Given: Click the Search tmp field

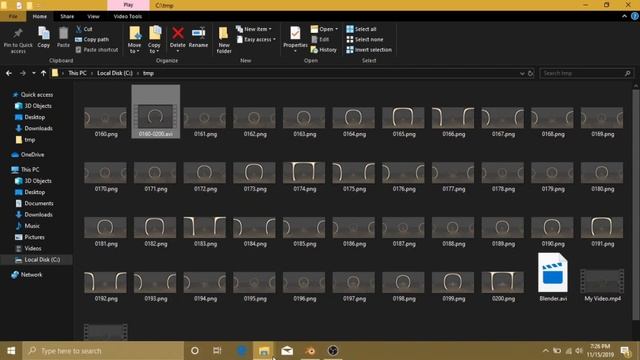Looking at the screenshot, I should [x=586, y=73].
